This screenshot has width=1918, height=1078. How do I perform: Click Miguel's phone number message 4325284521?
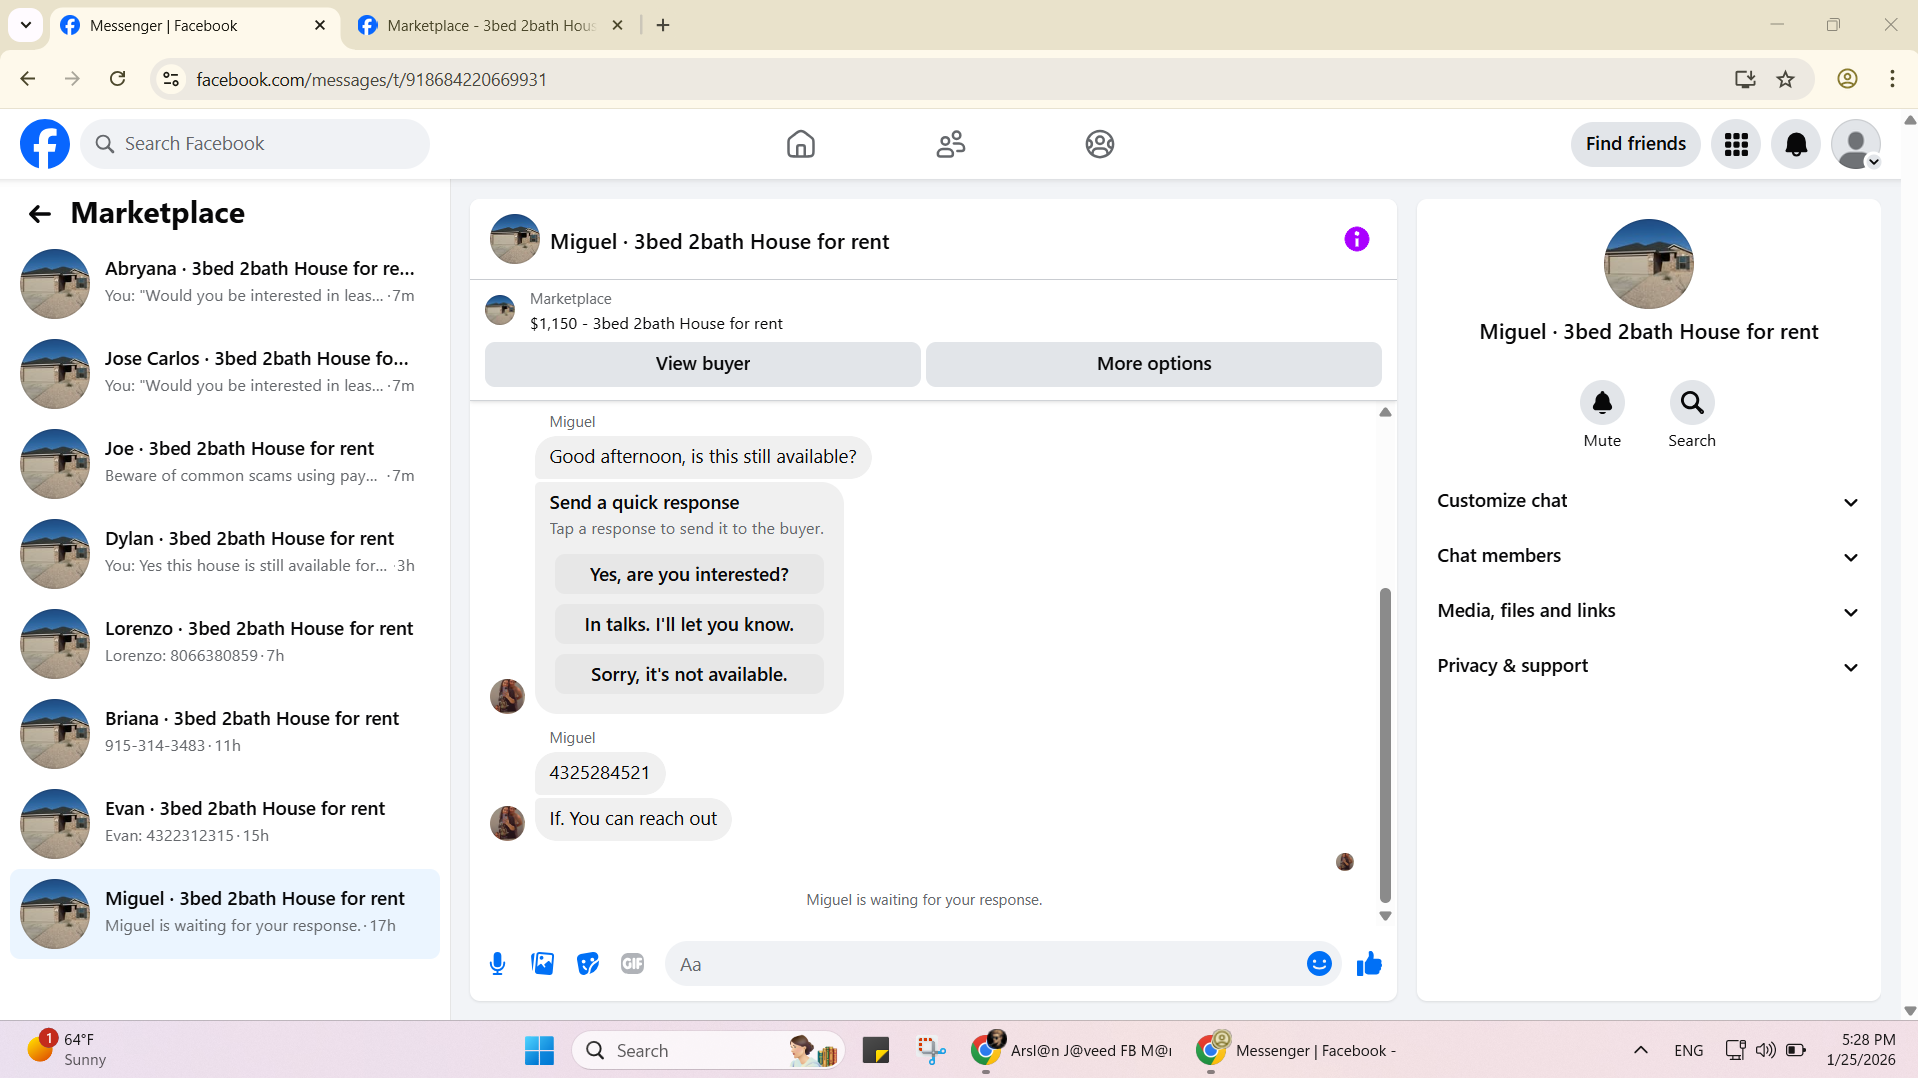599,773
